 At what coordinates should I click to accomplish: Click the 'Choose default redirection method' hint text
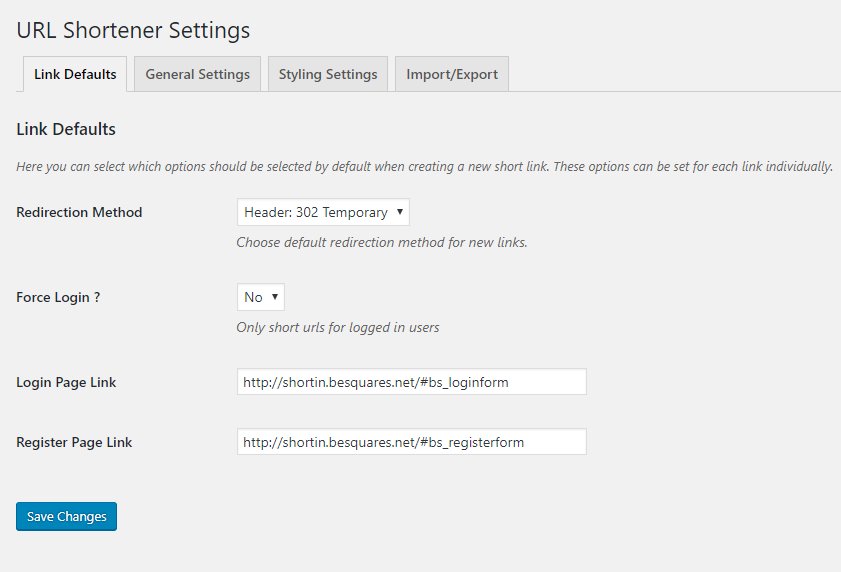point(381,242)
